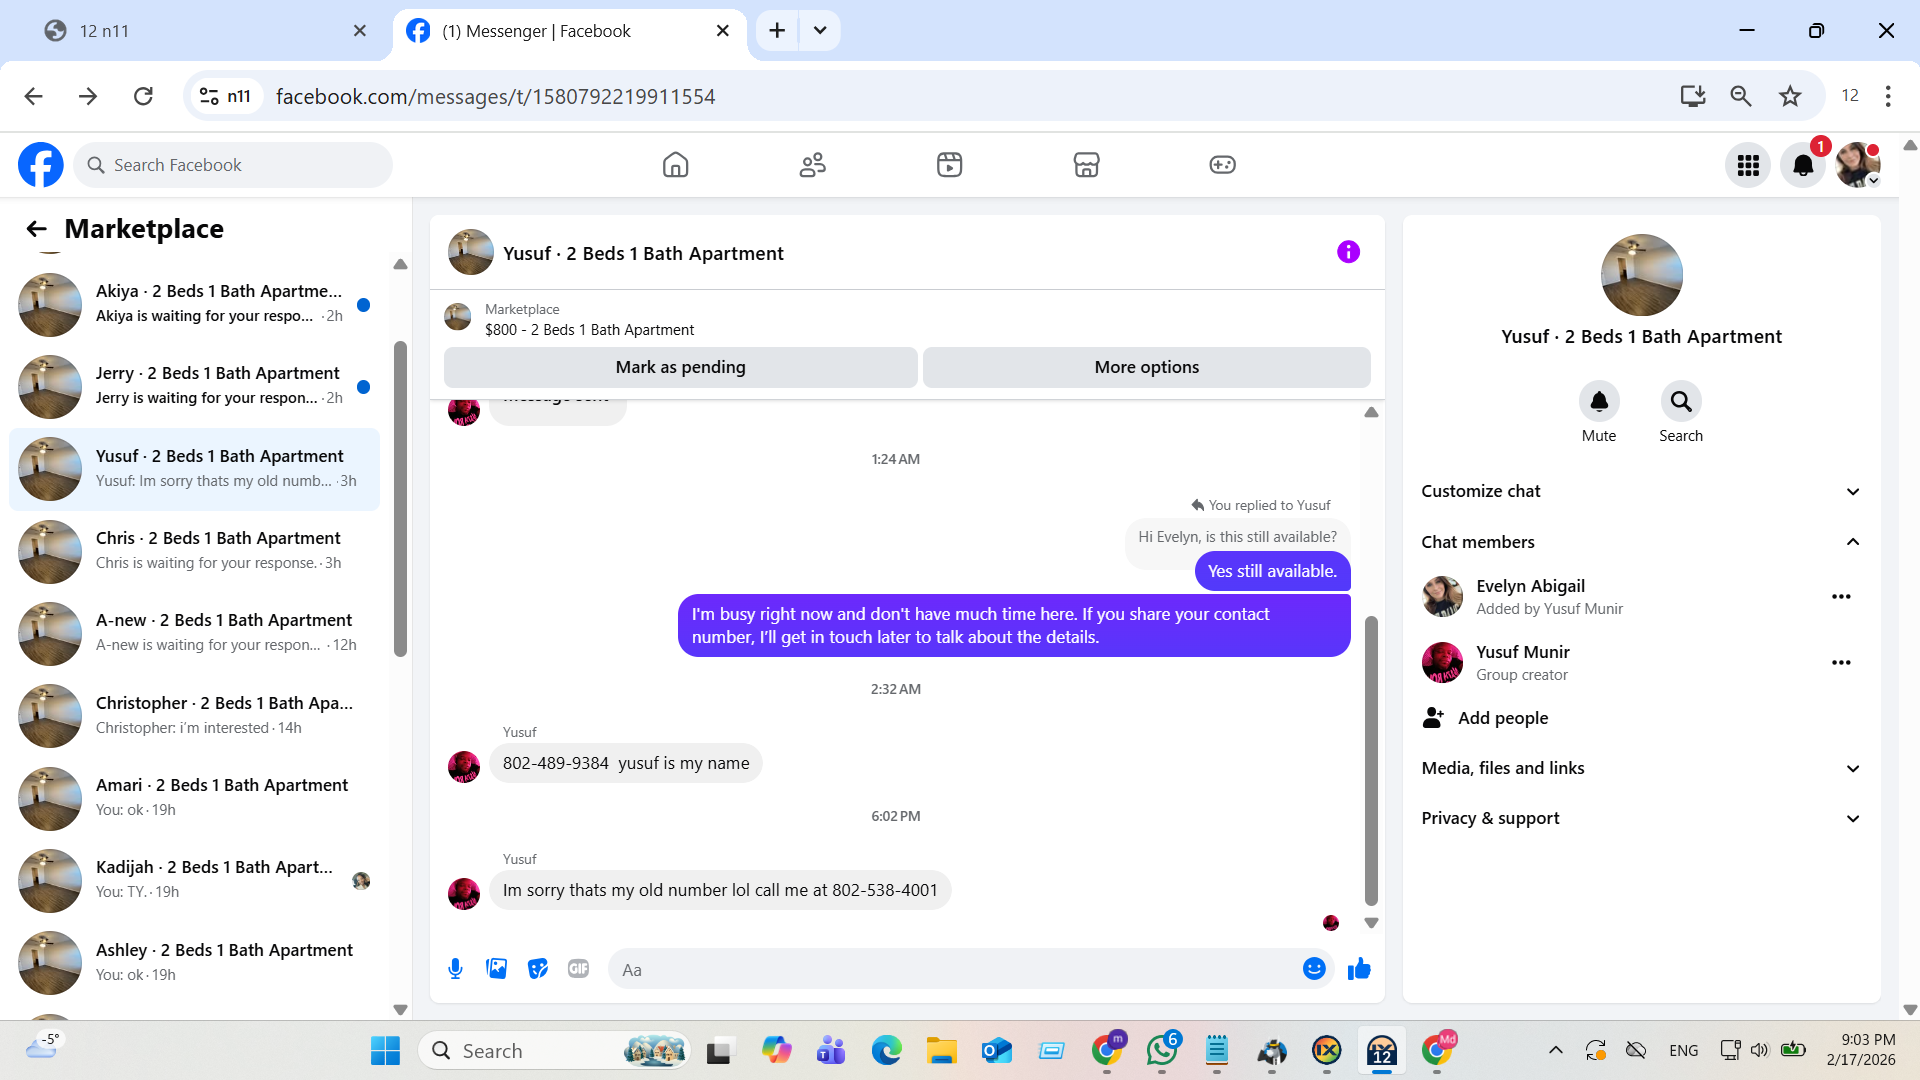This screenshot has height=1080, width=1920.
Task: Open WhatsApp from the taskbar
Action: (1162, 1051)
